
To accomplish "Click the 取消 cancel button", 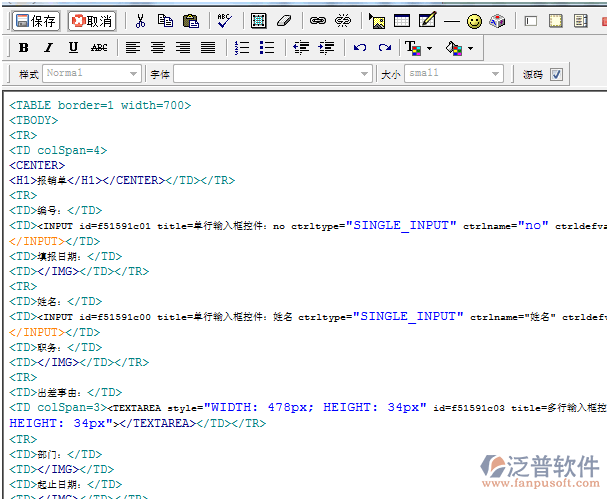I will pyautogui.click(x=92, y=21).
